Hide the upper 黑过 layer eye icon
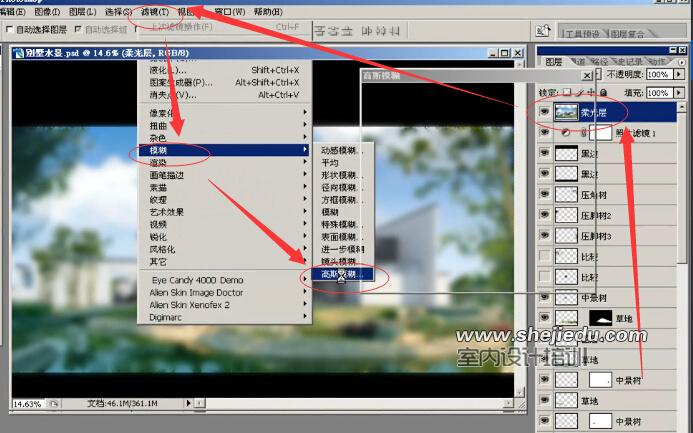Screen dimensions: 693x433 tap(544, 153)
